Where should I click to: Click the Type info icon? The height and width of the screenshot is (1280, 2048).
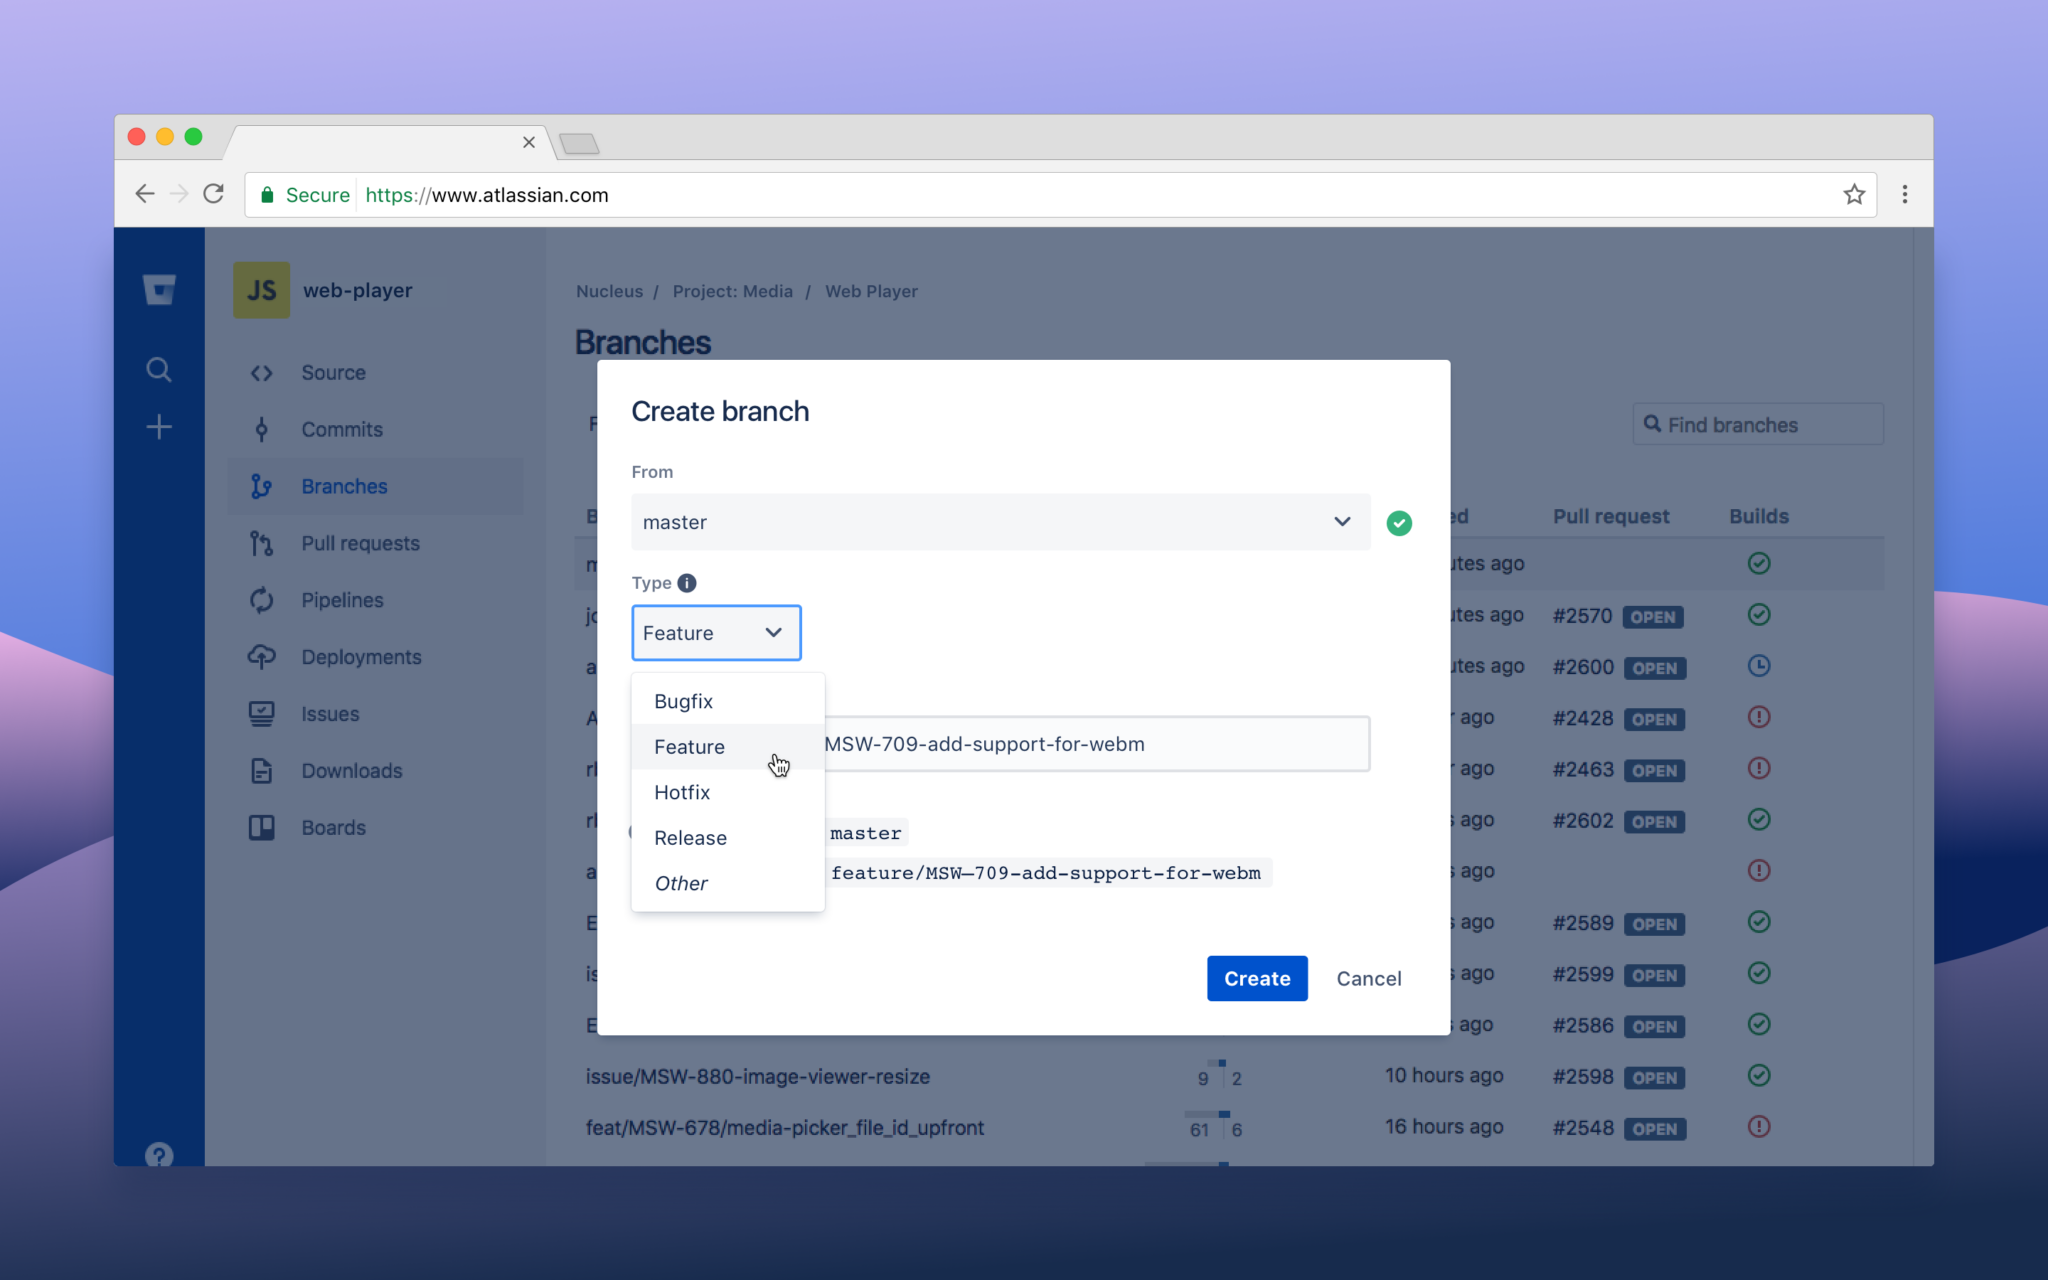click(x=687, y=583)
